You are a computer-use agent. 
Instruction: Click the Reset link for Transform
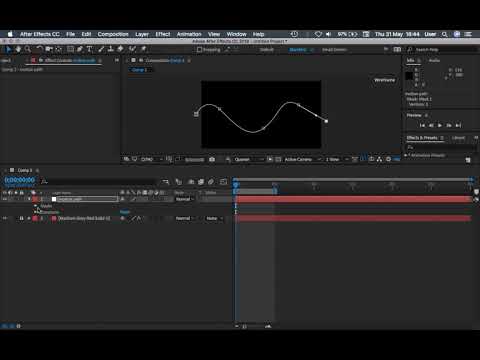125,212
